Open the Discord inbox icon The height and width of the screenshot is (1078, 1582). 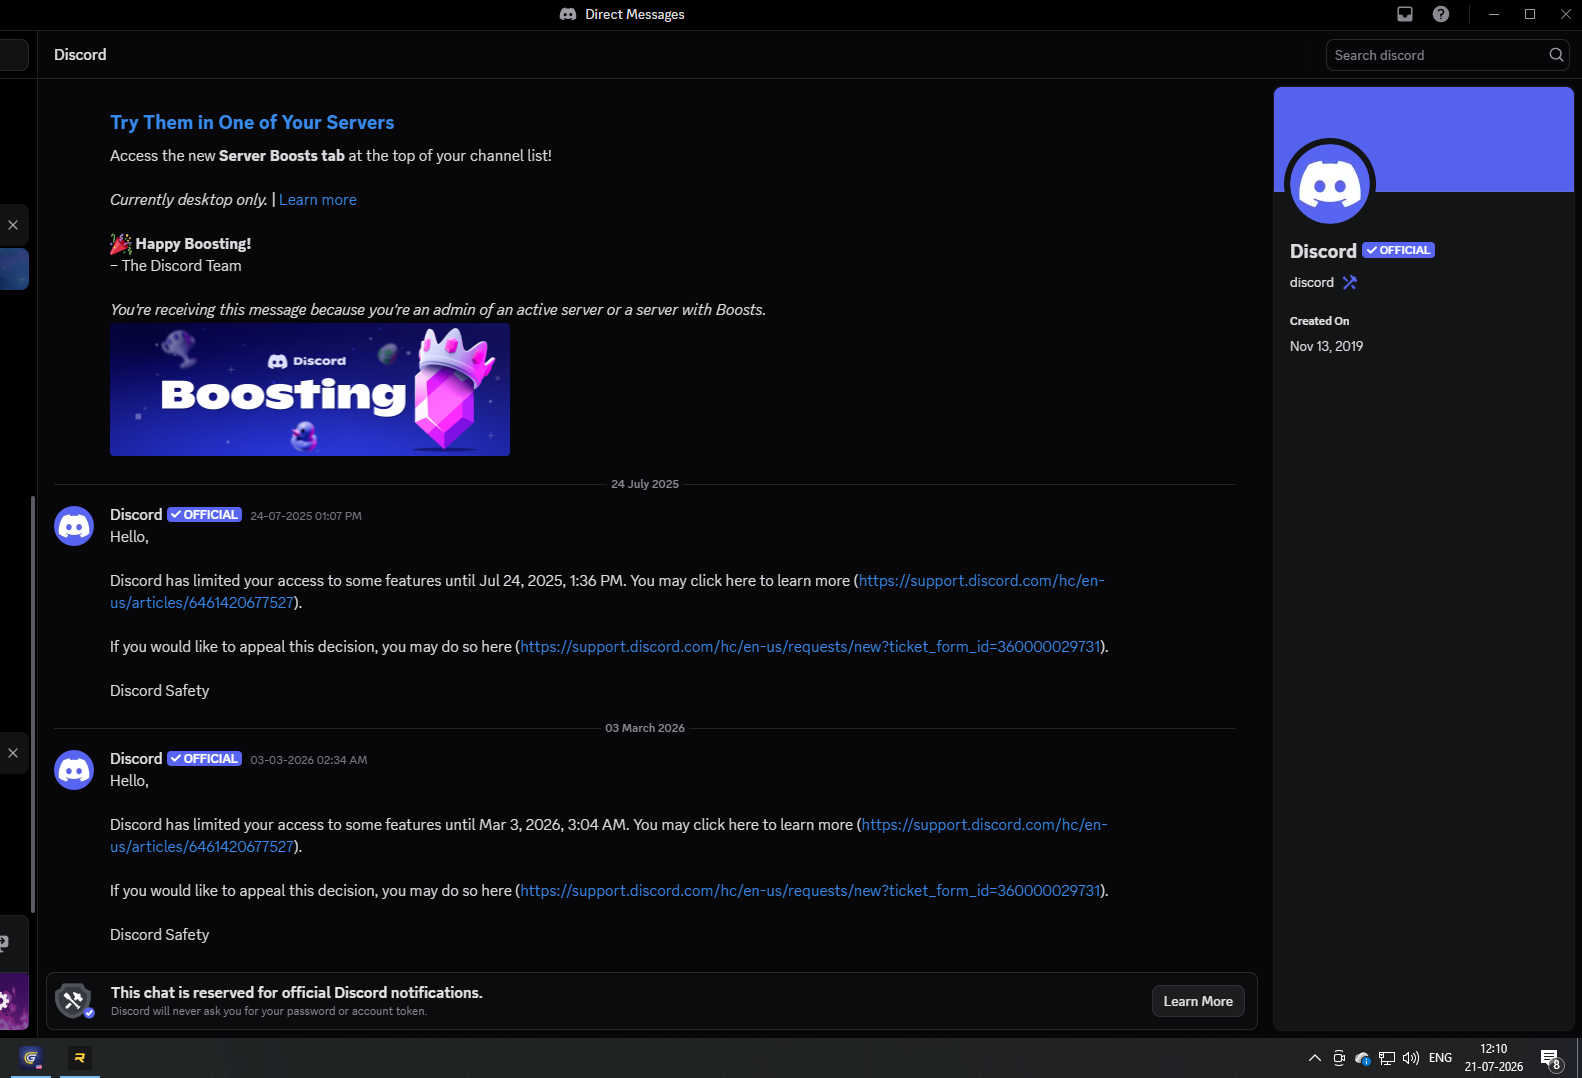[1405, 14]
